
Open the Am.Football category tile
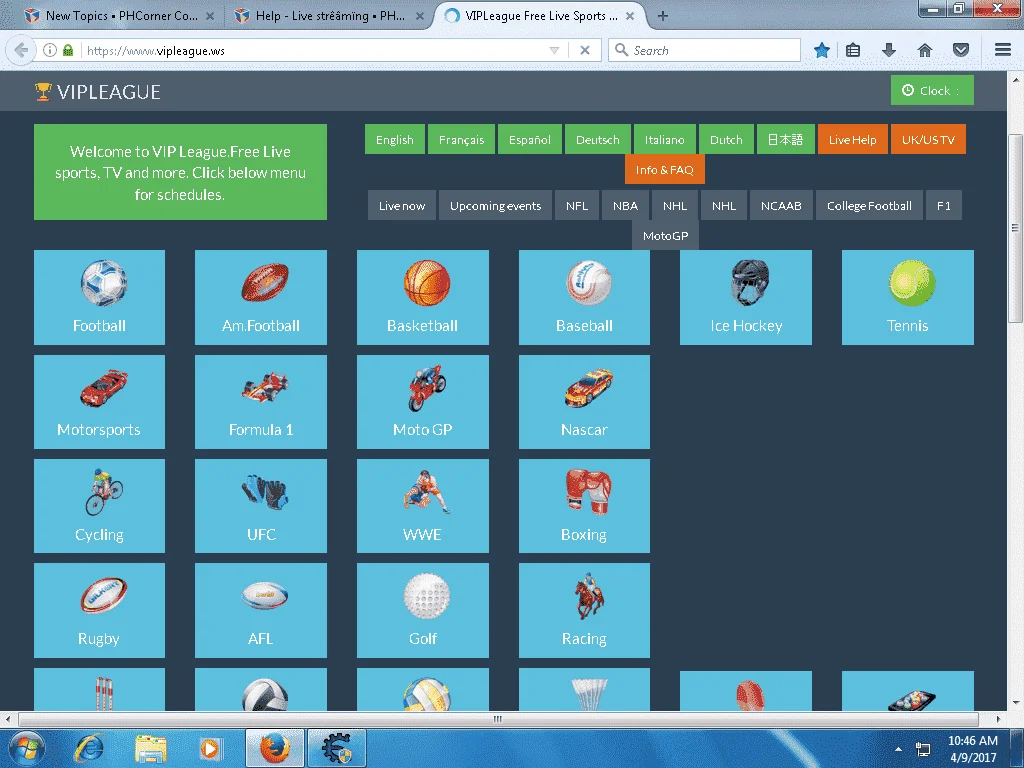click(261, 297)
